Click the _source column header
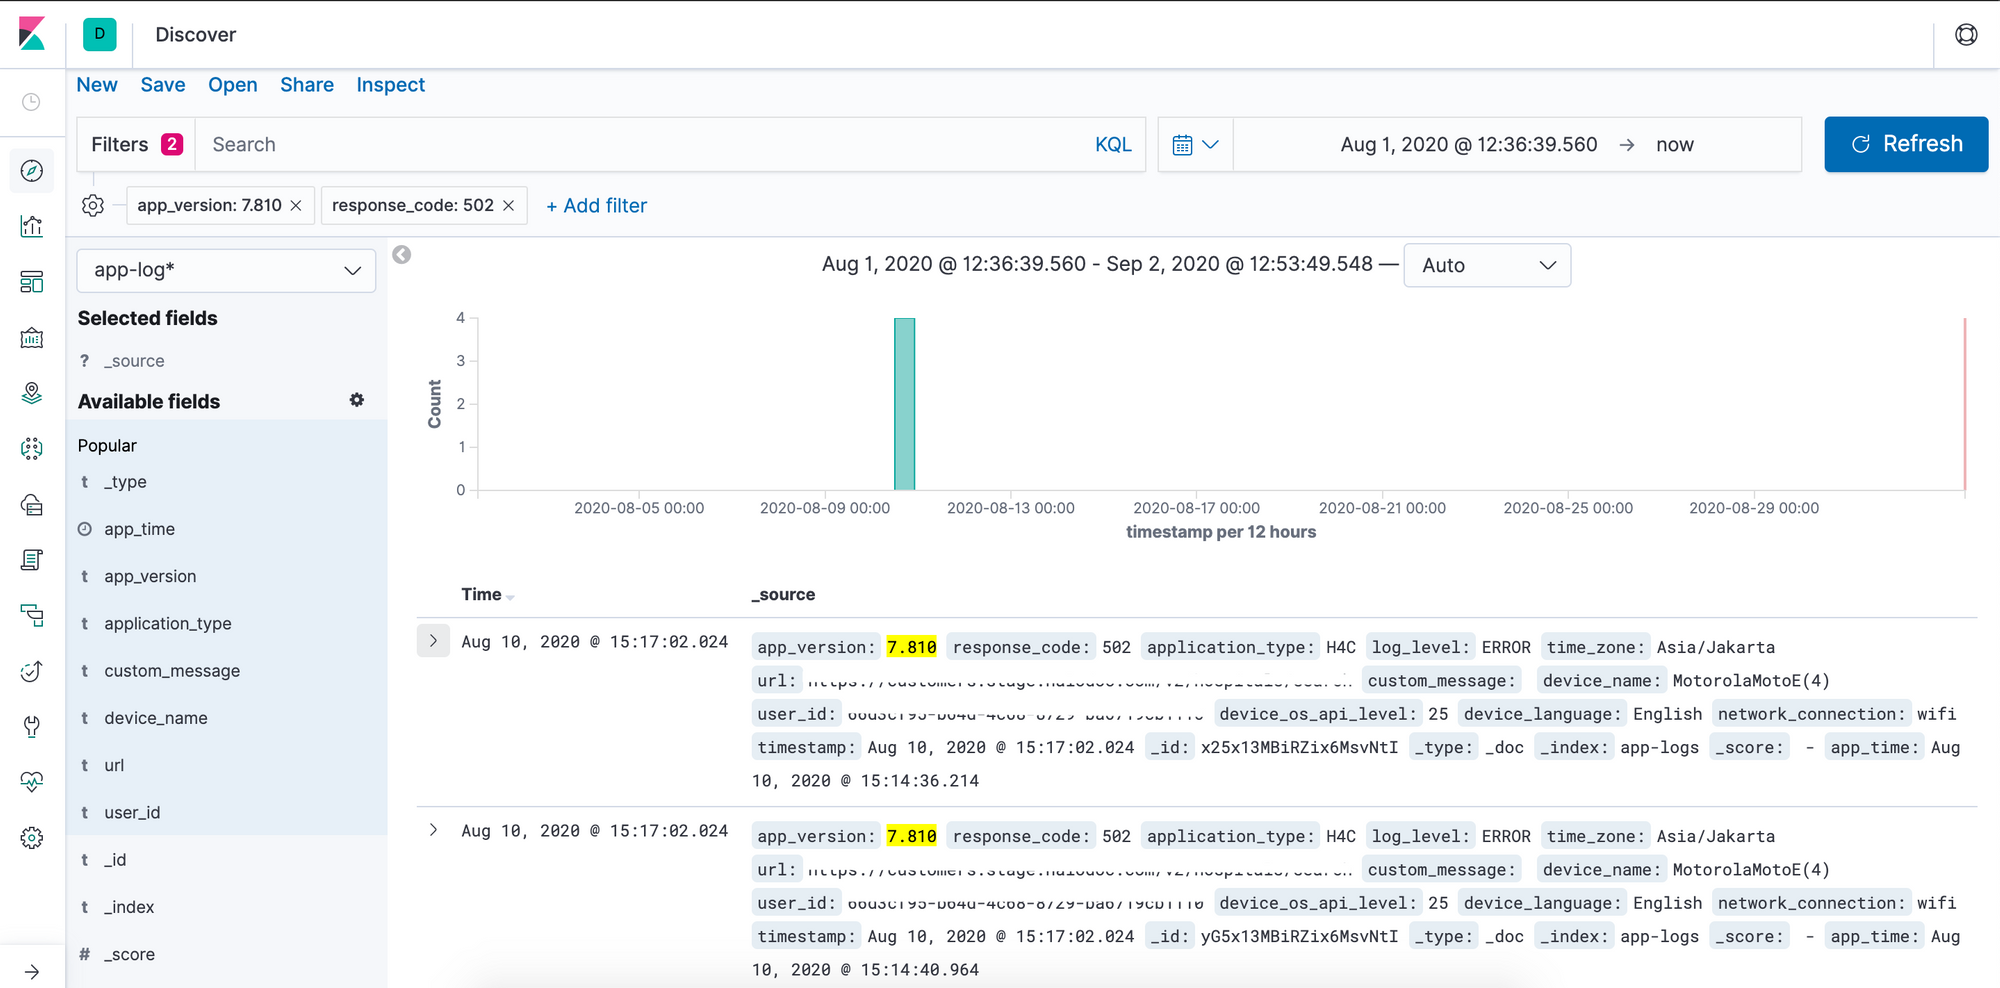The height and width of the screenshot is (988, 2000). (x=783, y=594)
